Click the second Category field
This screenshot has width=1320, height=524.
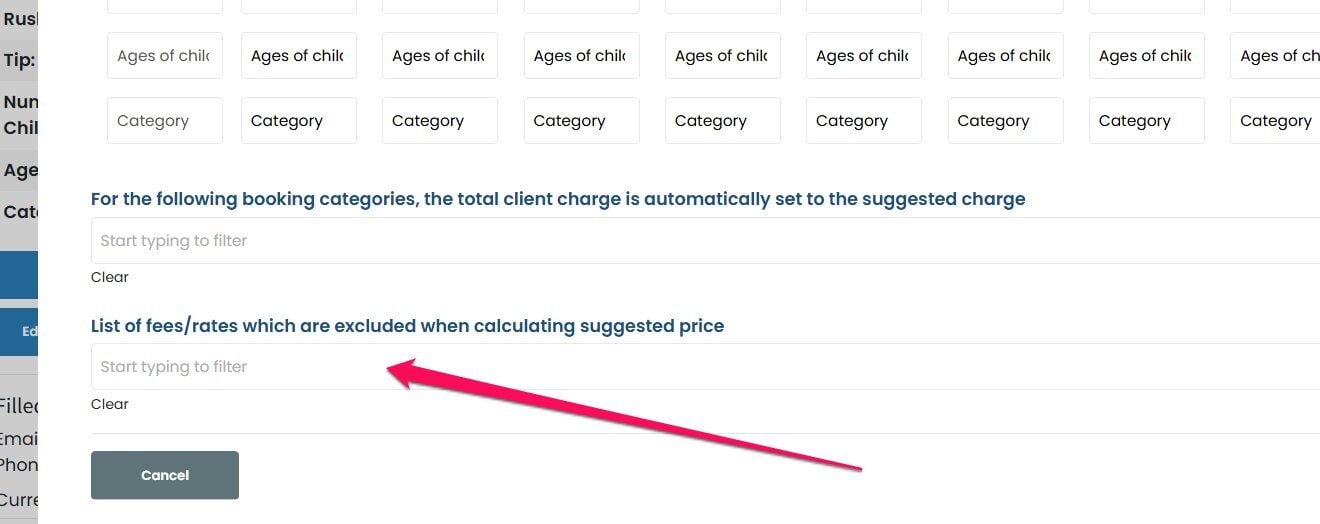coord(298,121)
